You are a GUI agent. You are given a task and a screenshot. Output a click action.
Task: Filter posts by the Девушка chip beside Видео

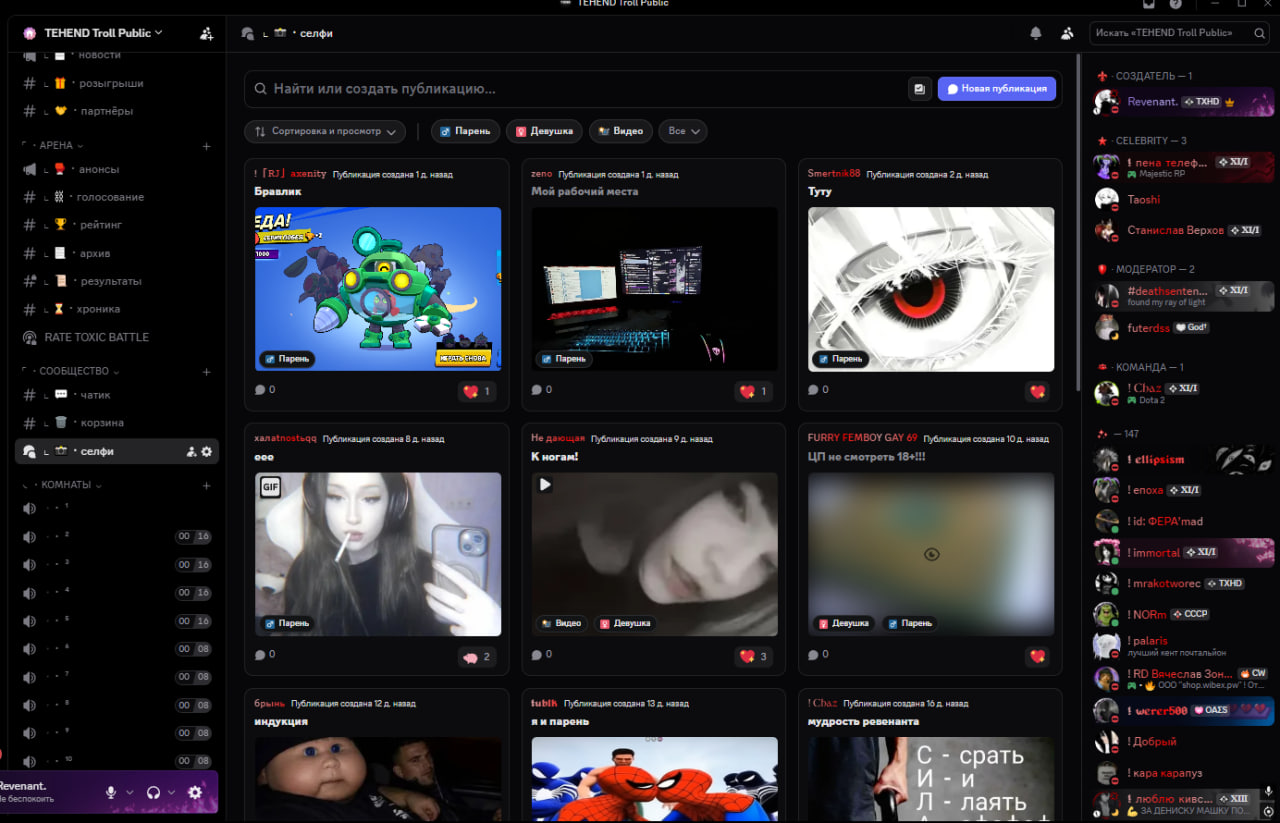(544, 131)
